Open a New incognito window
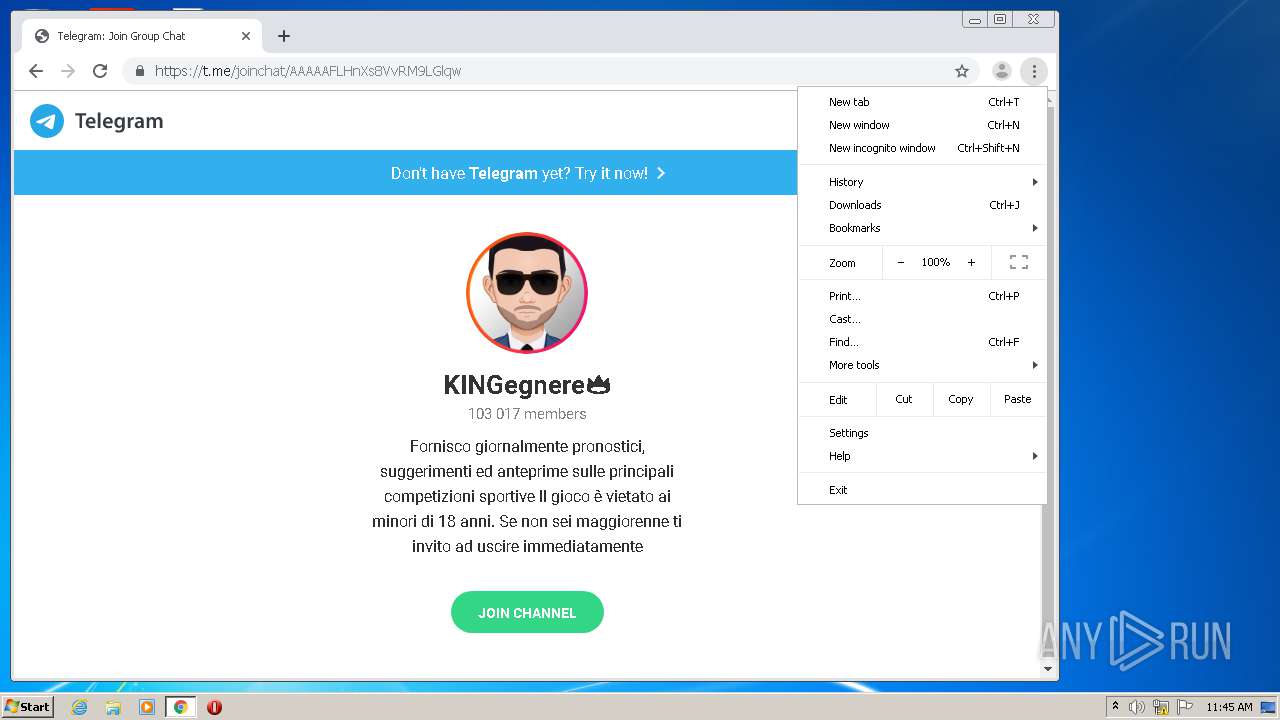The height and width of the screenshot is (720, 1280). (x=922, y=148)
